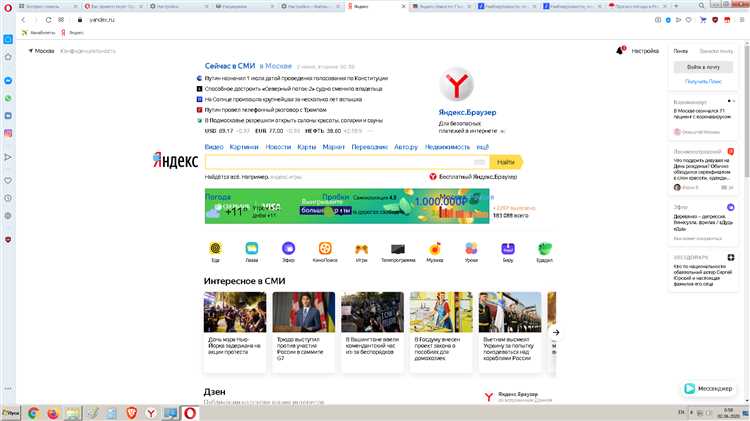
Task: Expand the ещё services list
Action: pos(482,147)
